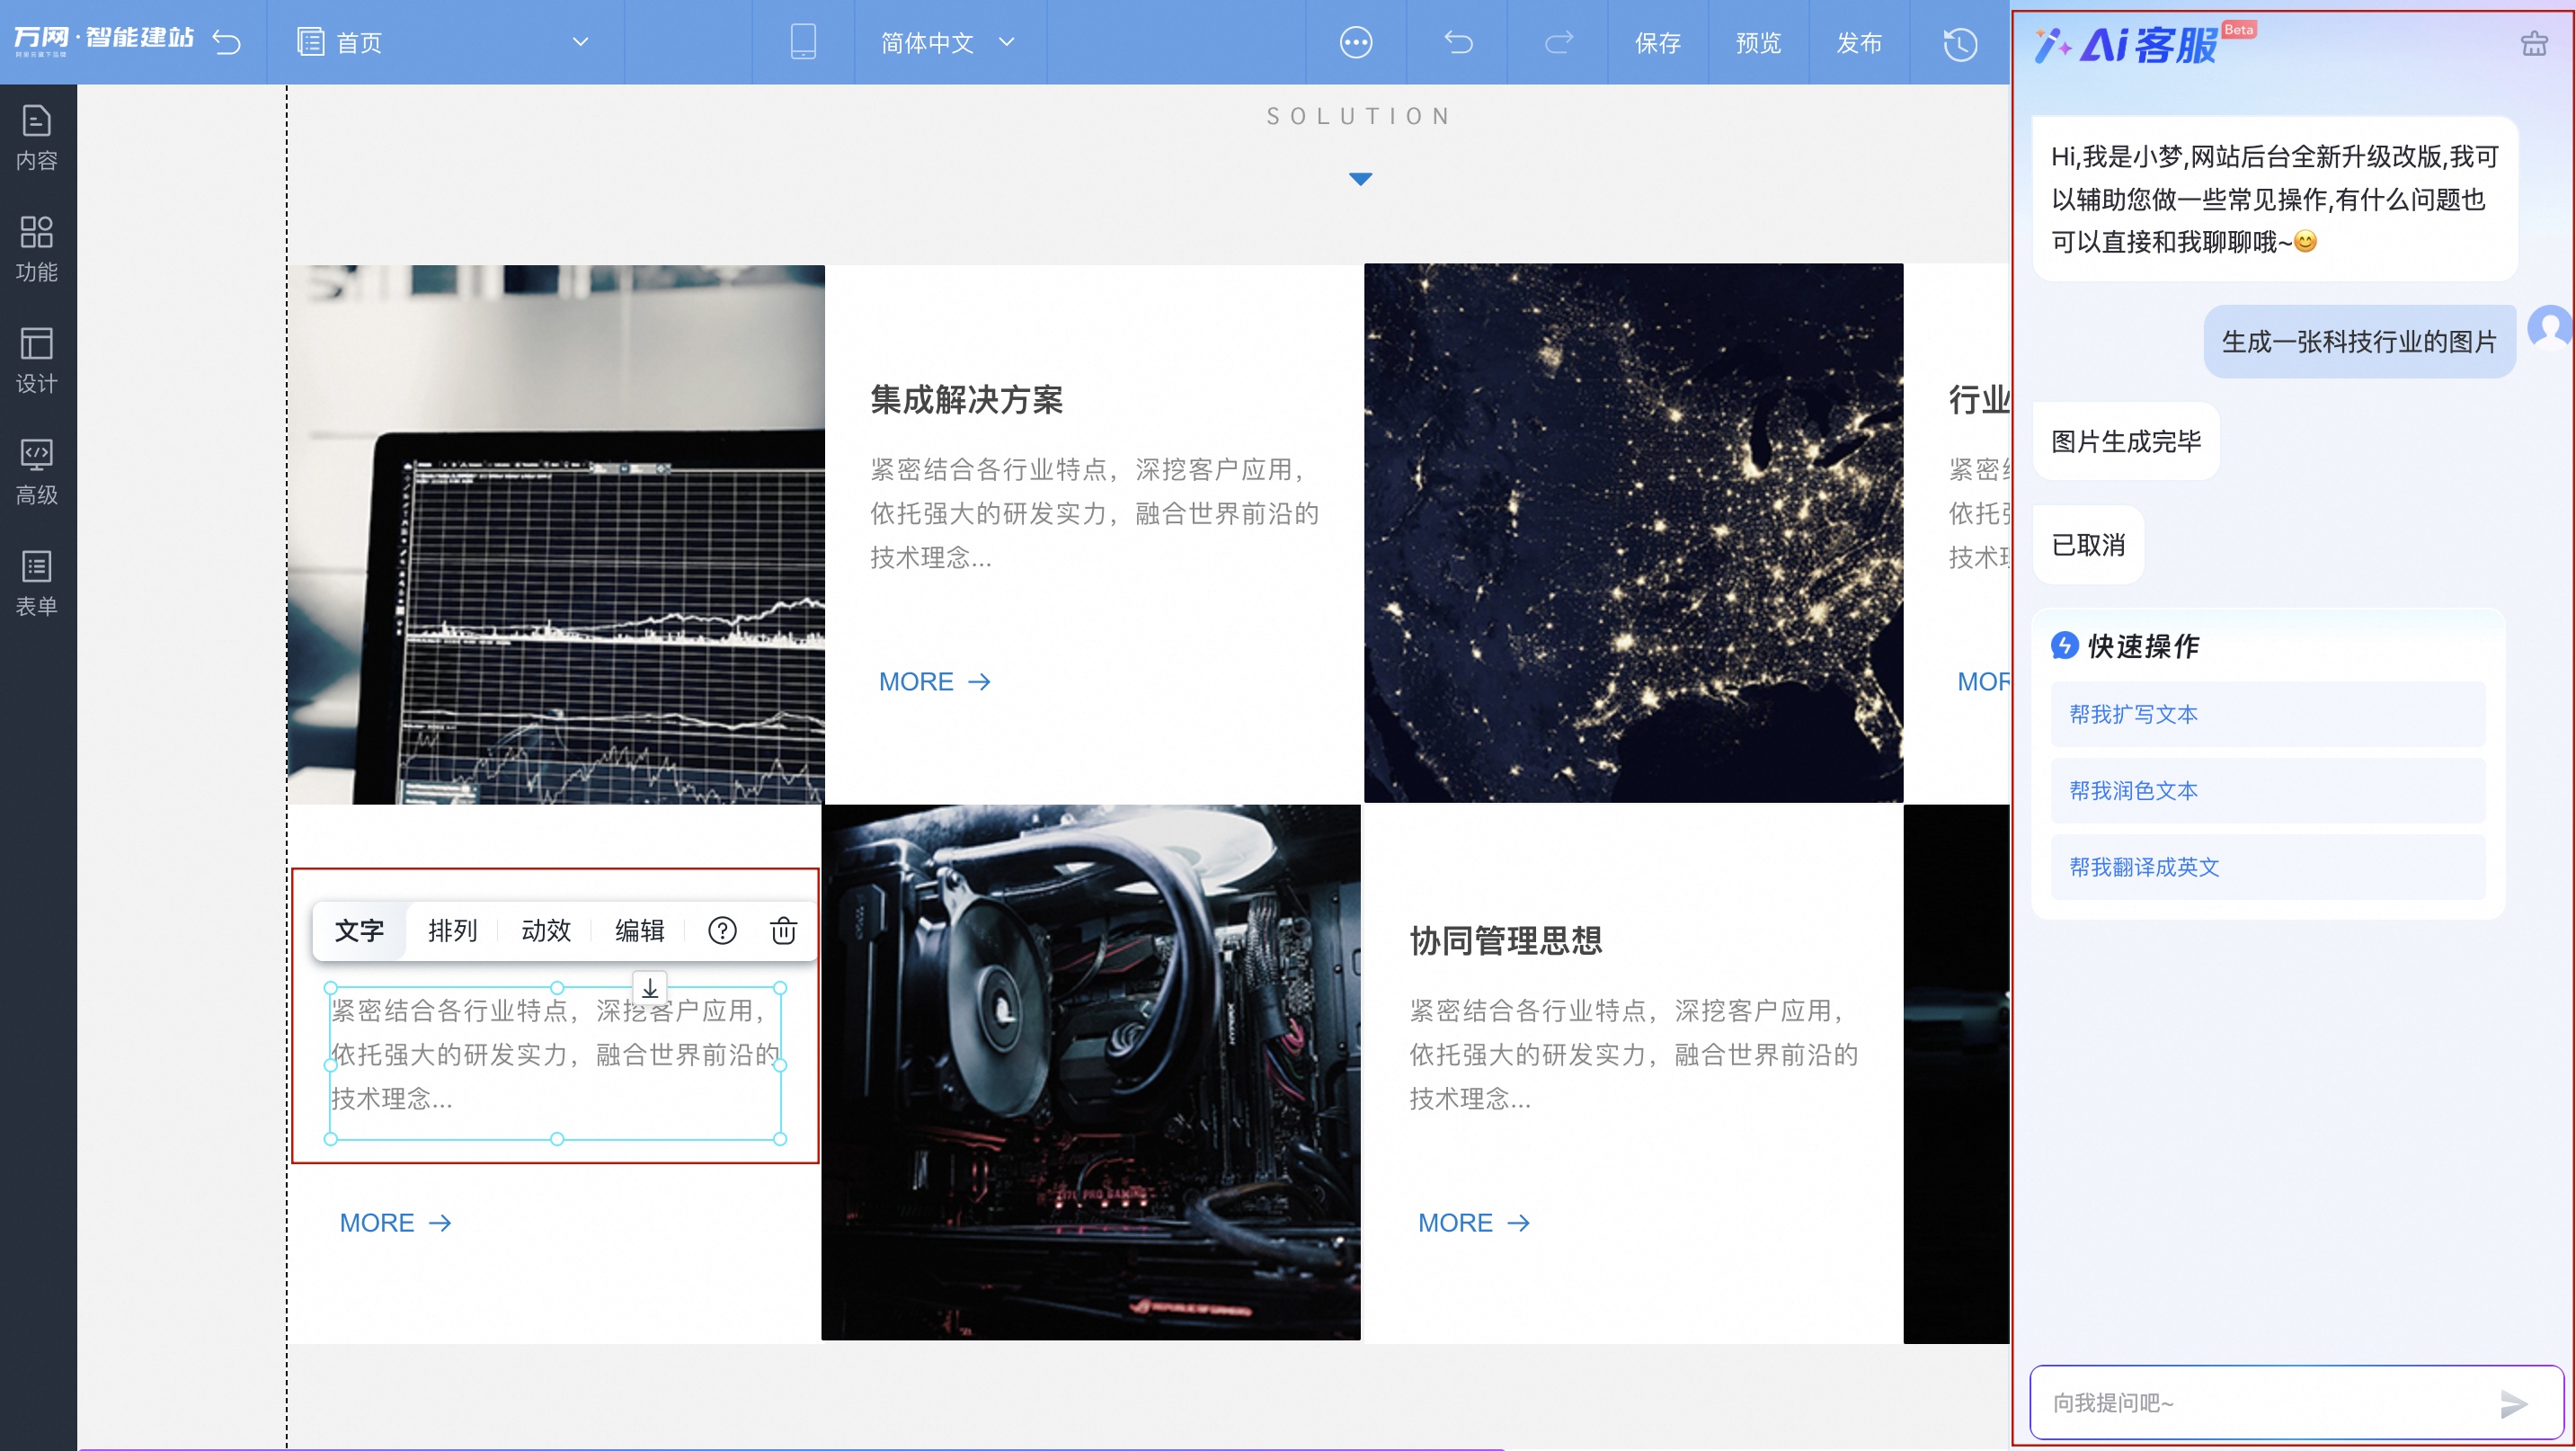Open the 功能 functions panel
Image resolution: width=2576 pixels, height=1451 pixels.
[x=37, y=248]
